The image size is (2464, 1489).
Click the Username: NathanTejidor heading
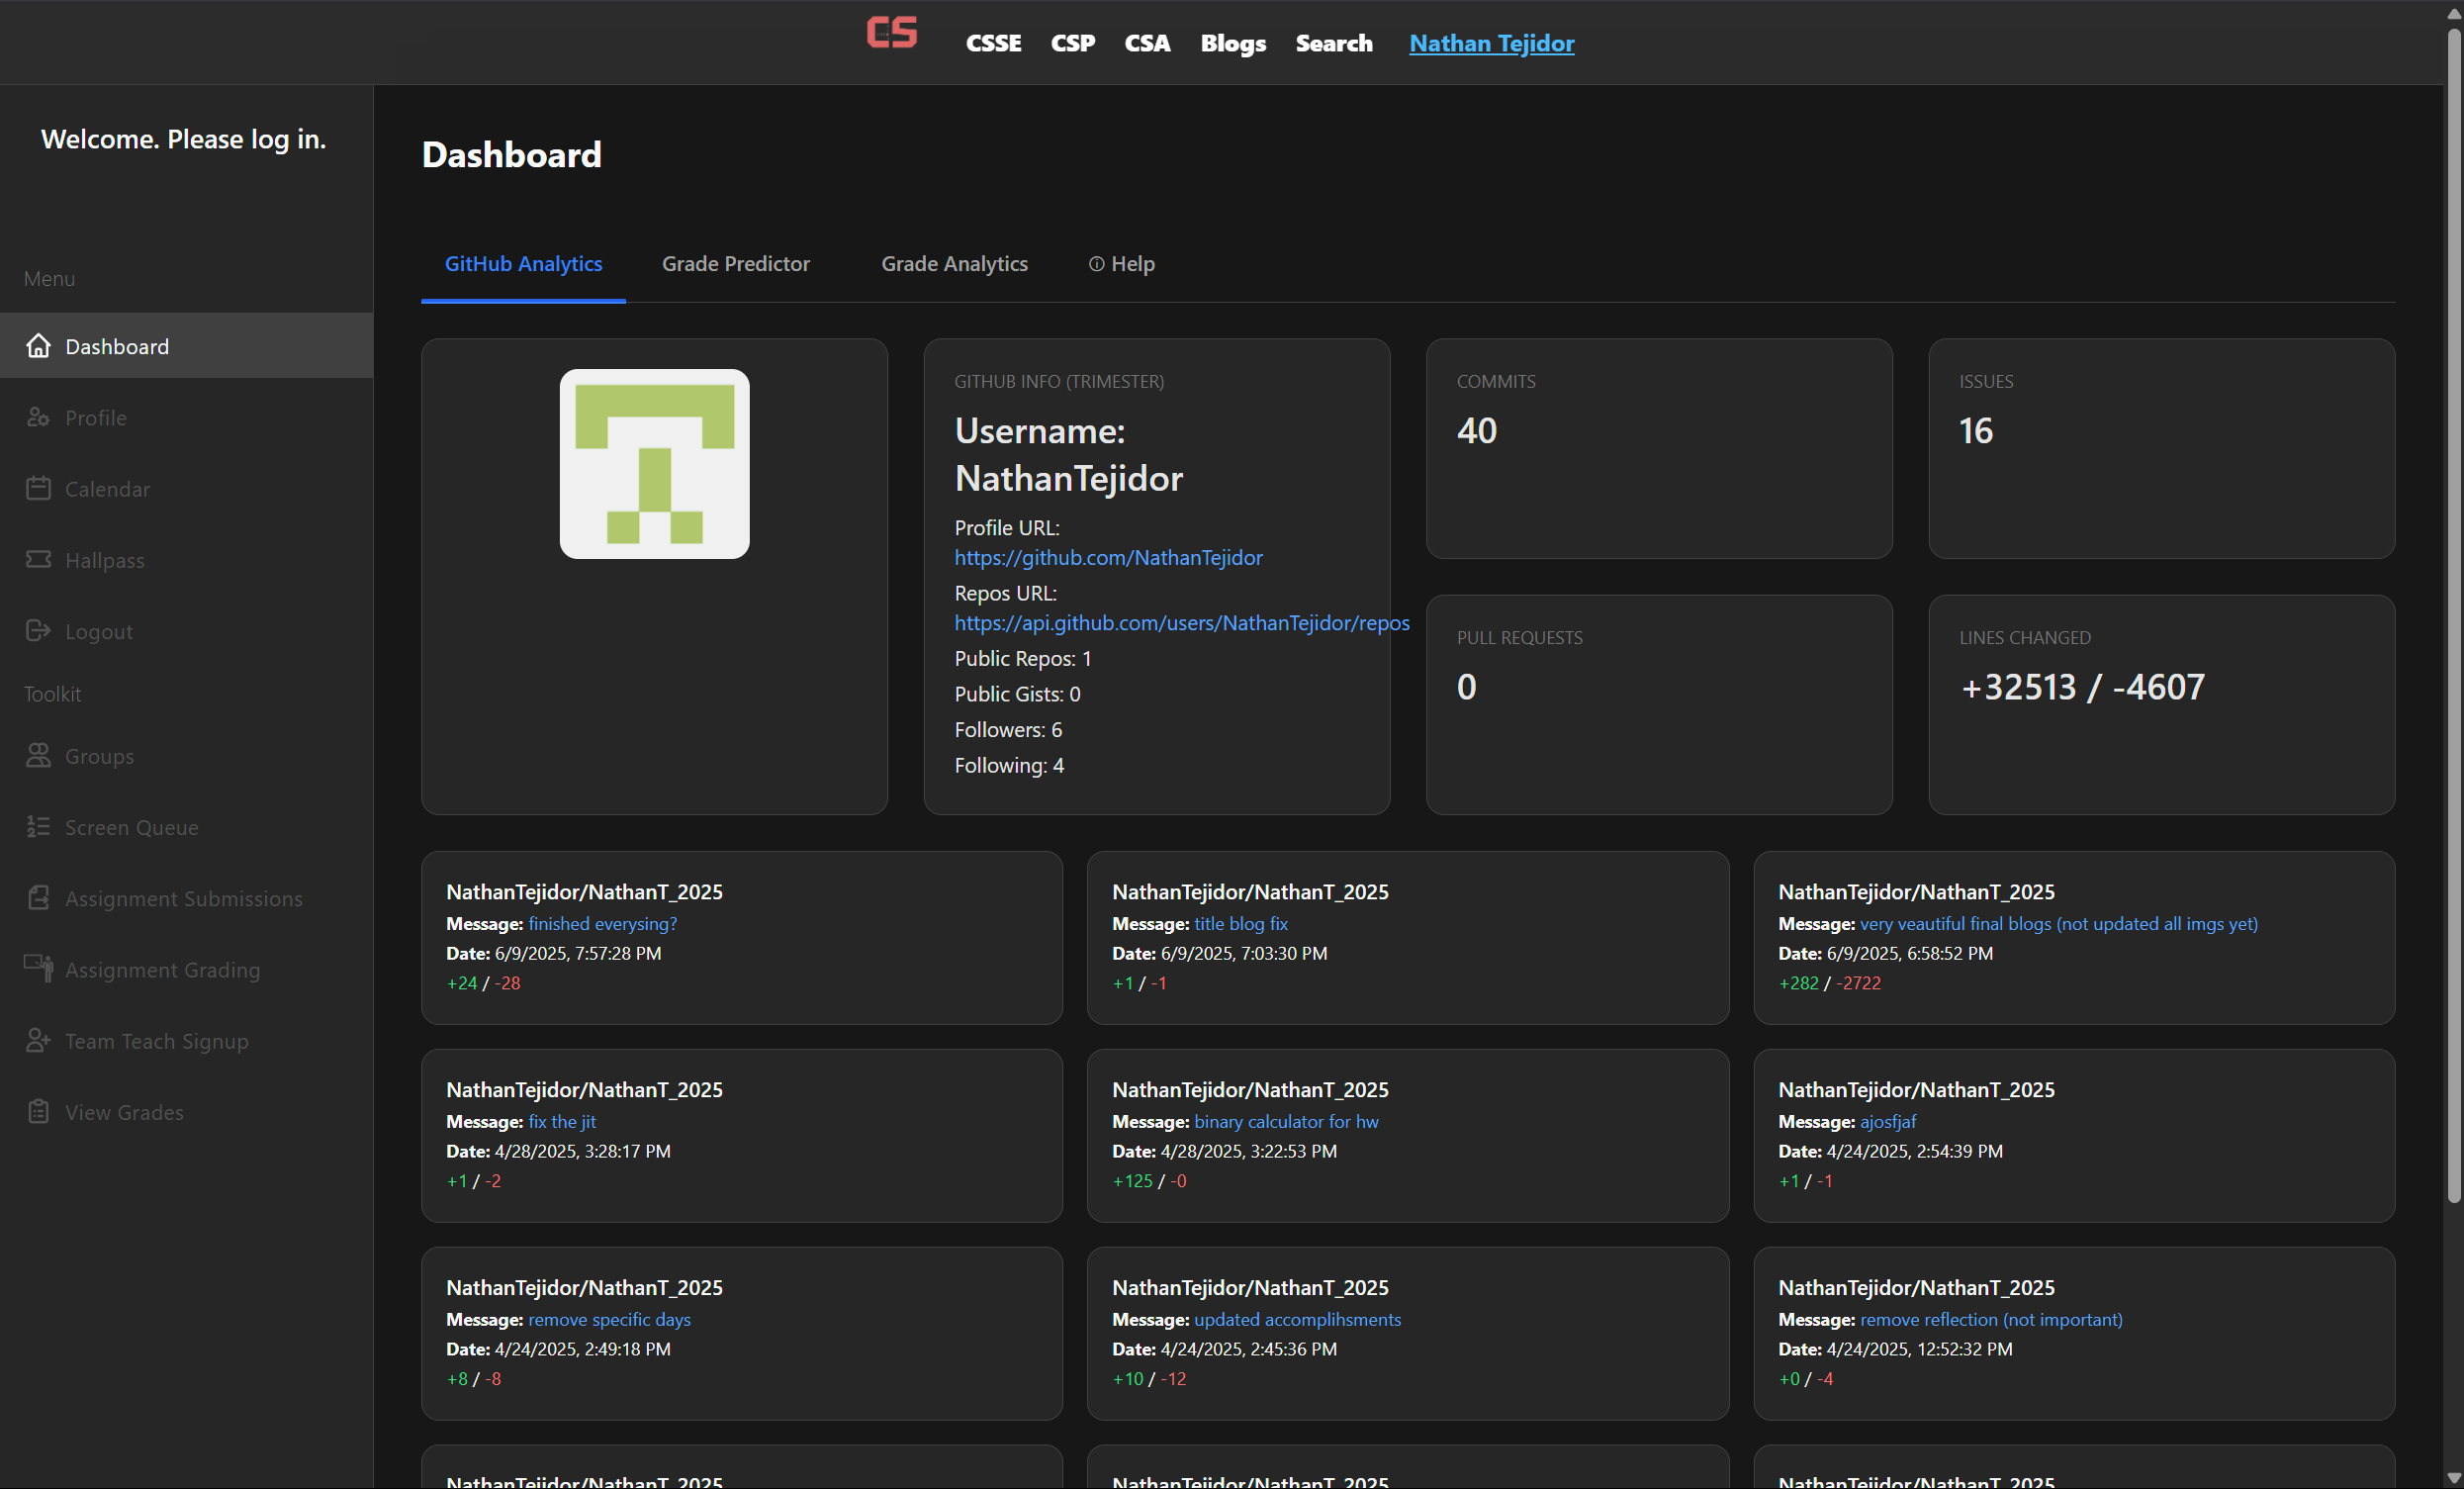tap(1068, 454)
